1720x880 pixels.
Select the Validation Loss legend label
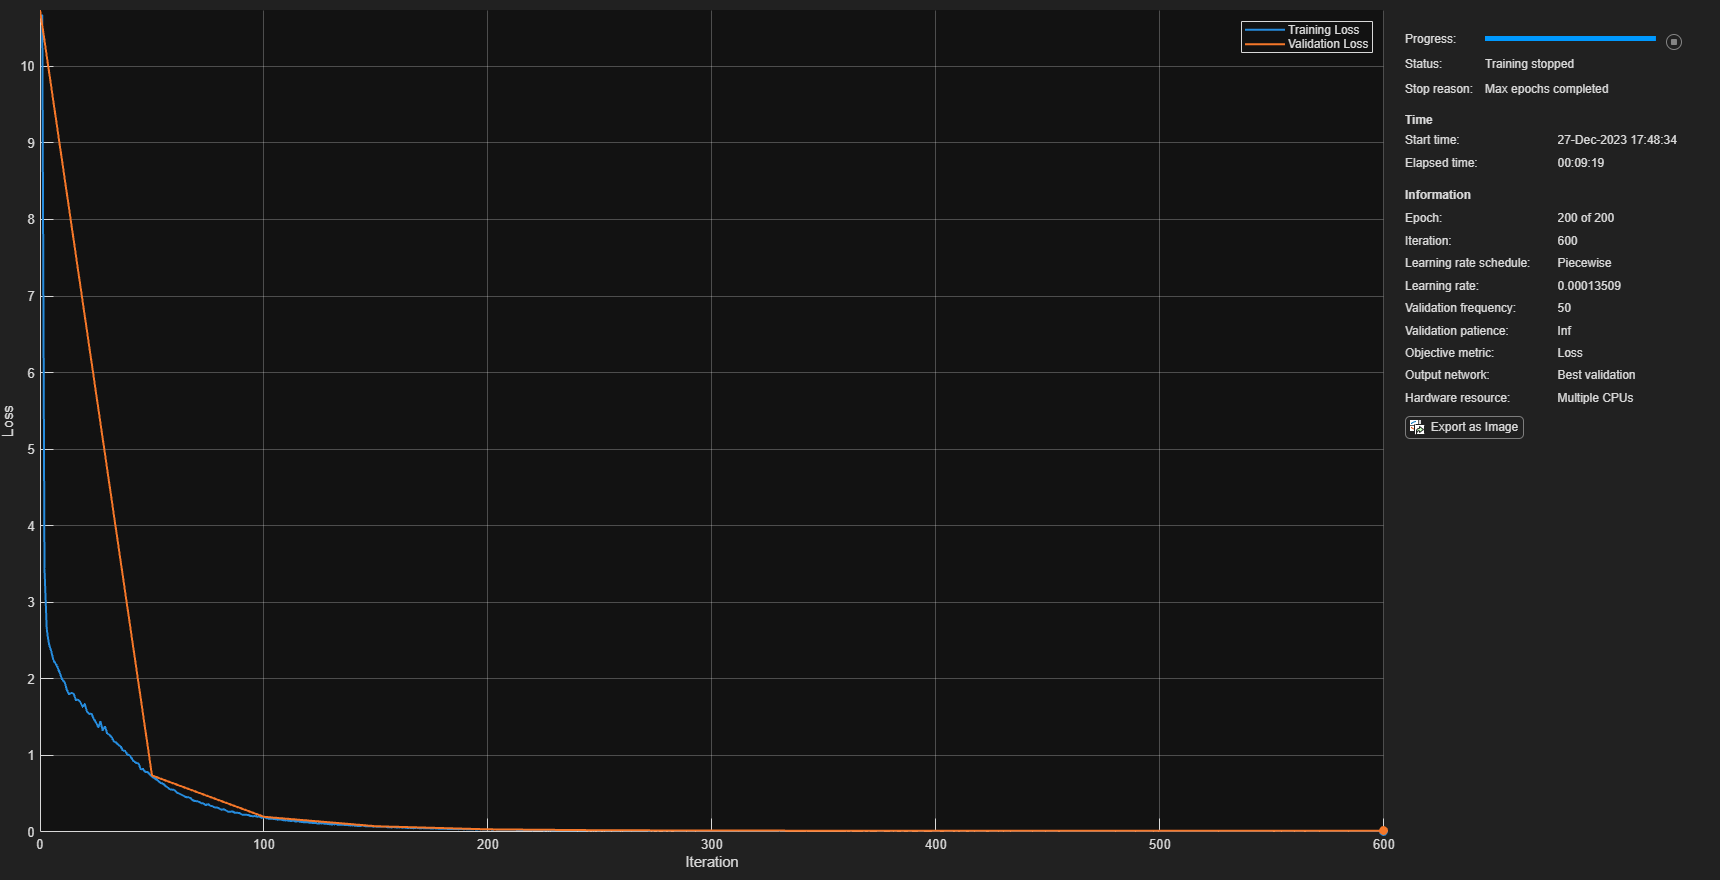pyautogui.click(x=1327, y=44)
